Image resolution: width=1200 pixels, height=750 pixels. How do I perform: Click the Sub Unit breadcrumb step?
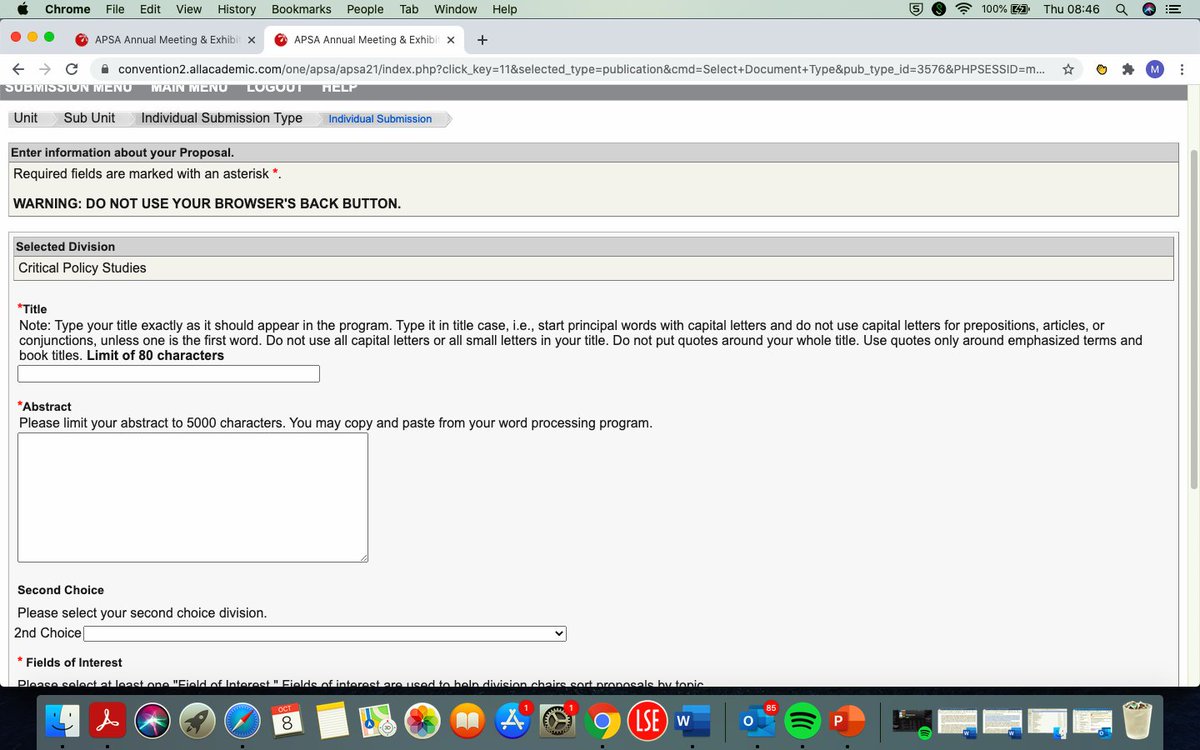click(89, 118)
